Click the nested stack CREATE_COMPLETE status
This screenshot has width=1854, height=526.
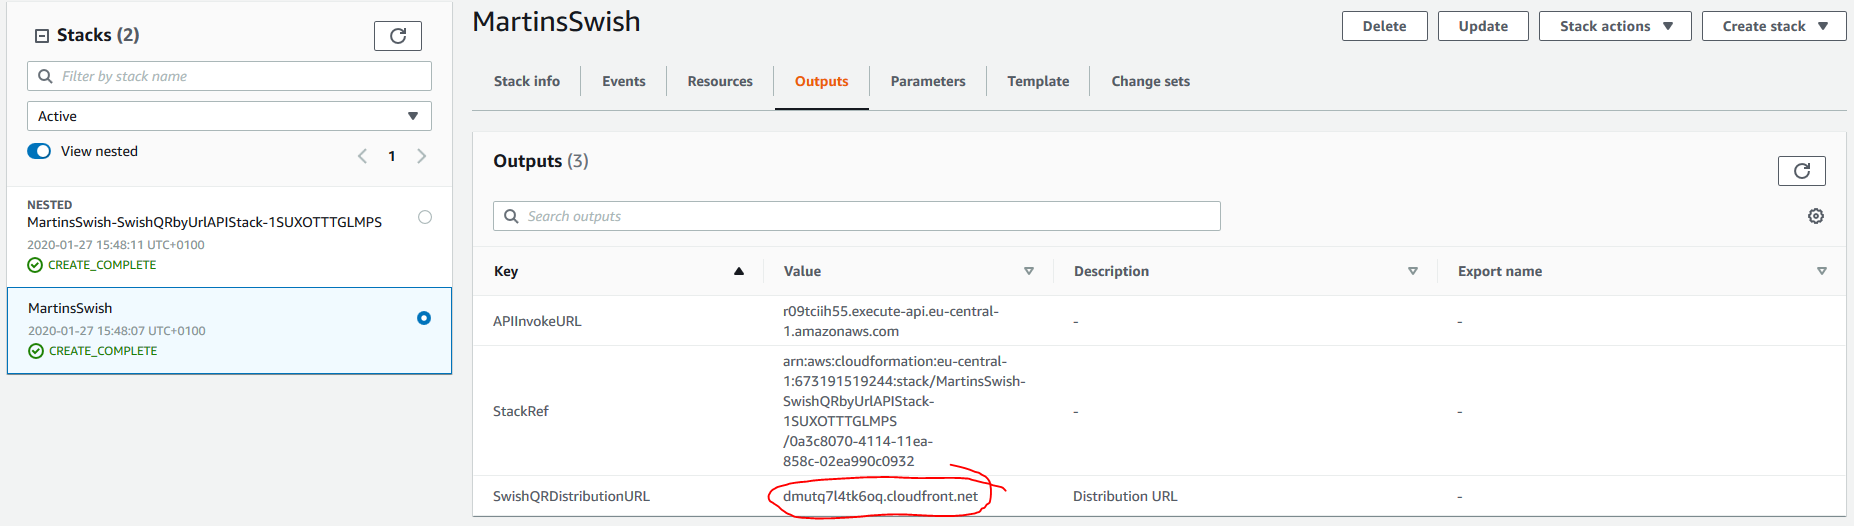102,265
